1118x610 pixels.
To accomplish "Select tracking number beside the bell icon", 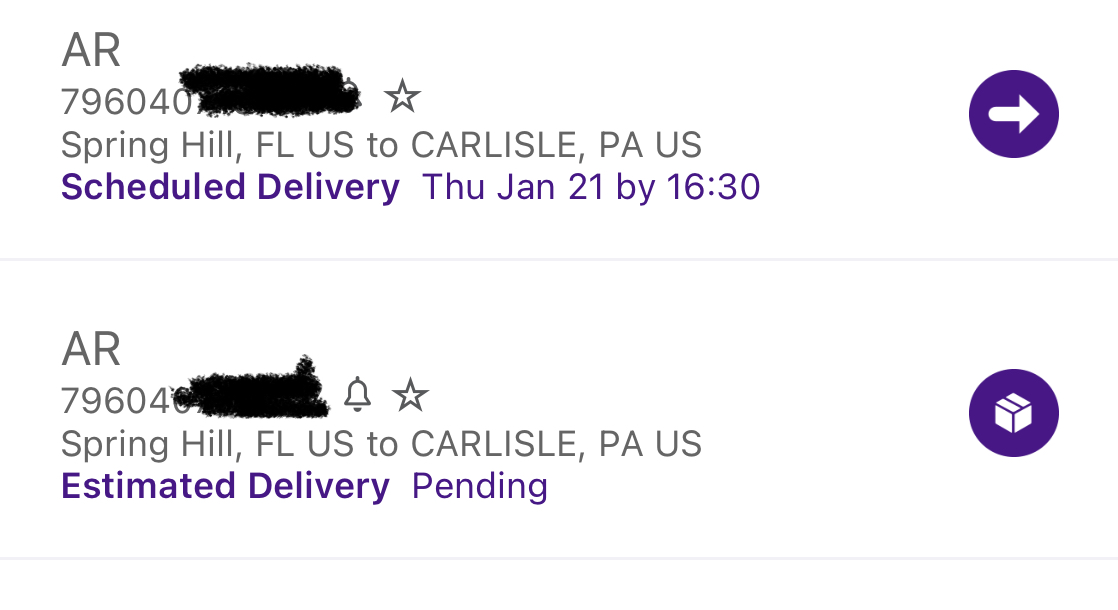I will (x=195, y=398).
